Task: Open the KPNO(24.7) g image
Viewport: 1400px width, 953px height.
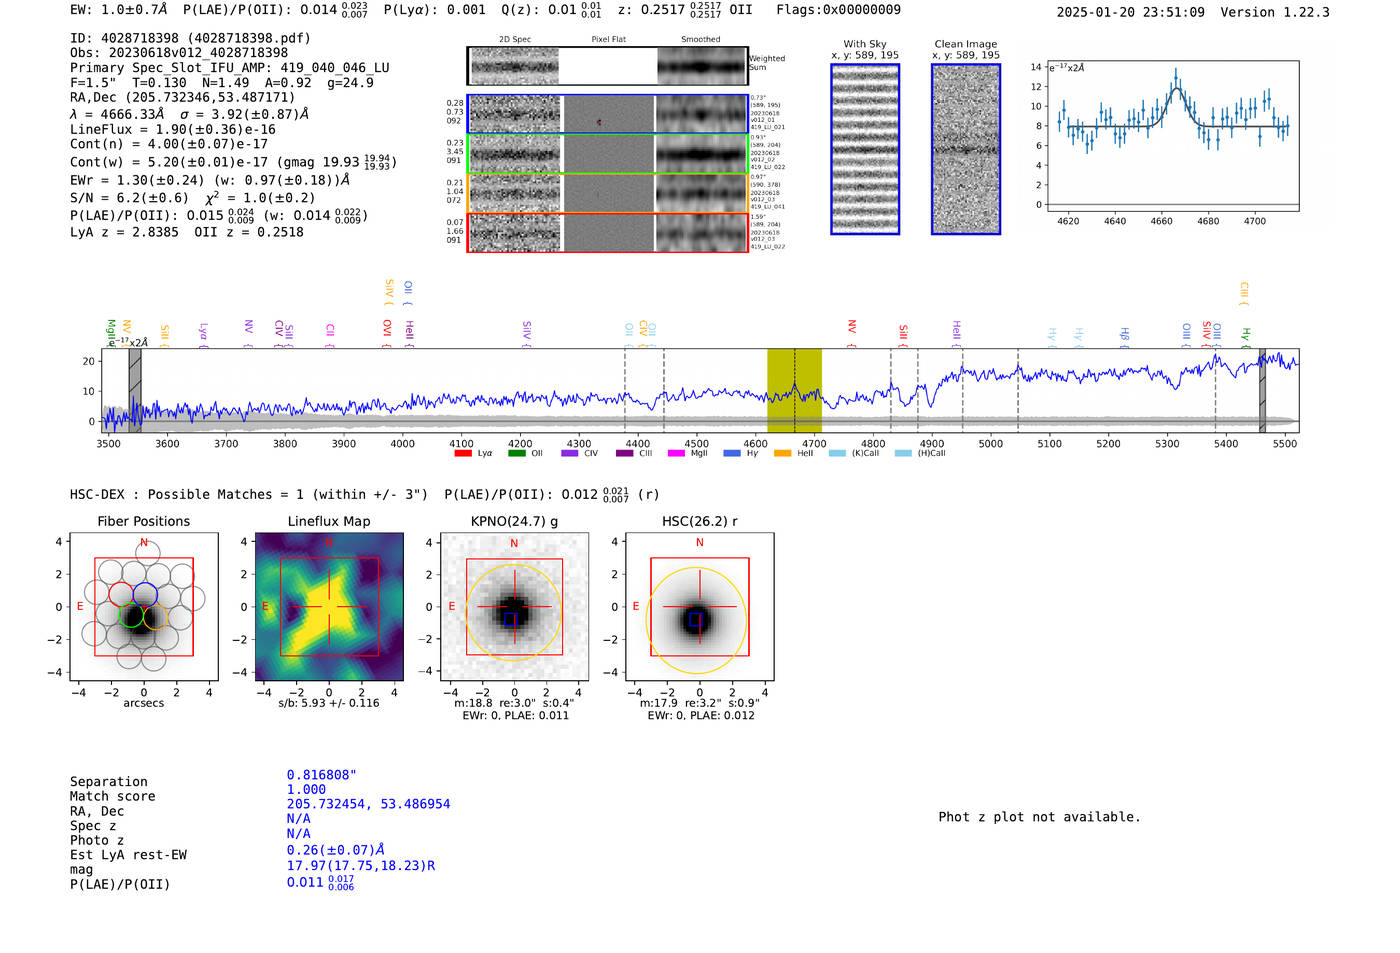Action: [x=514, y=607]
